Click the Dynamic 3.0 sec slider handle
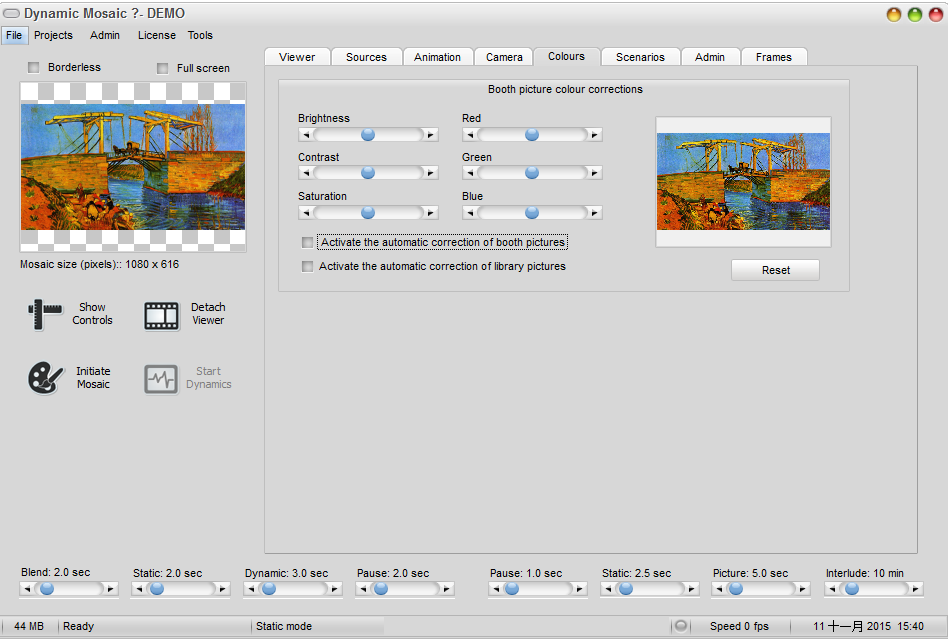The height and width of the screenshot is (639, 948). coord(268,589)
